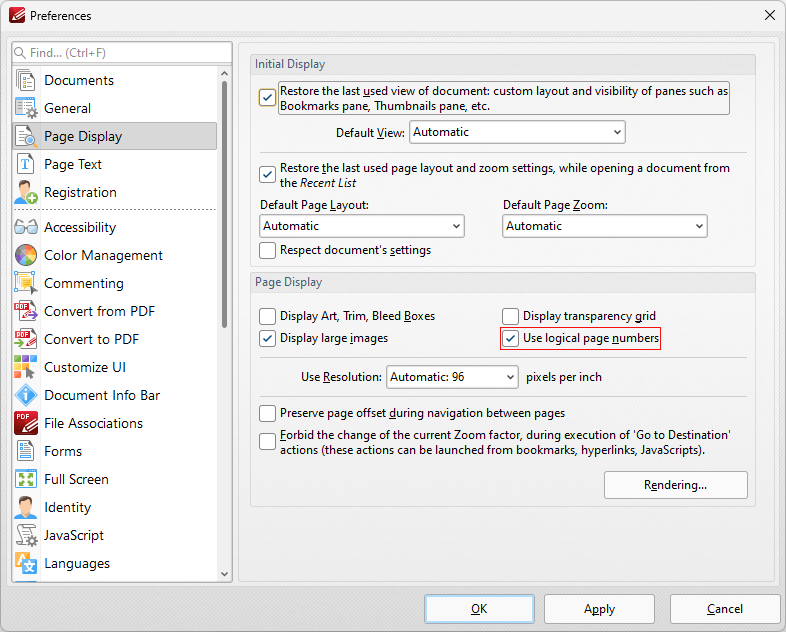Click the Page Display magnifier icon
The height and width of the screenshot is (632, 786).
(x=26, y=136)
